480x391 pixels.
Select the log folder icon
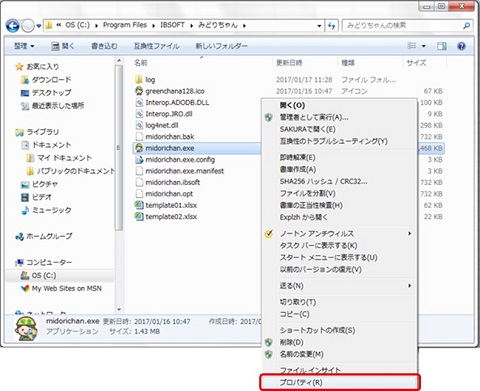coord(139,79)
